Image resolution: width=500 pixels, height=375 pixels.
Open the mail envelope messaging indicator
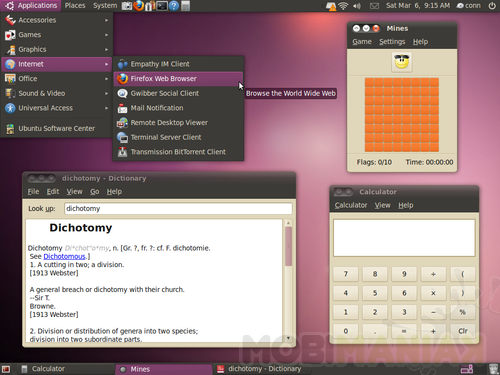(x=374, y=6)
